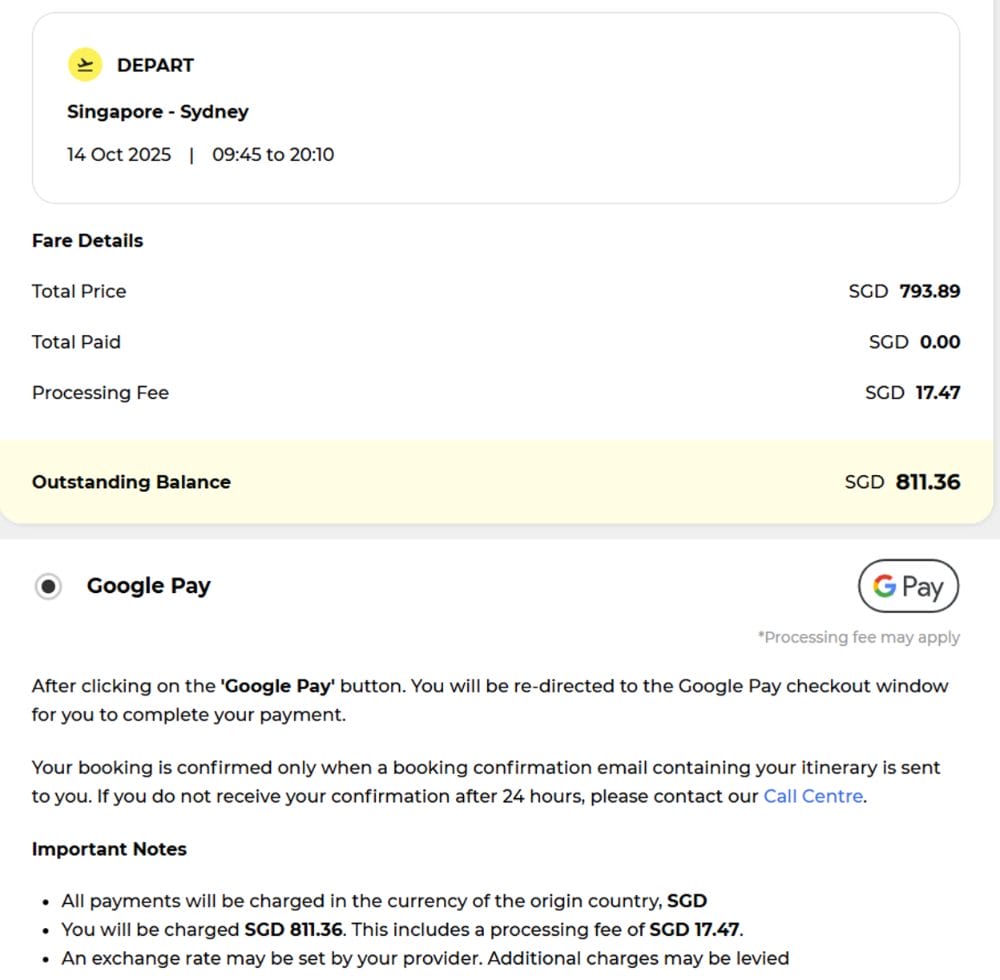The height and width of the screenshot is (980, 1000).
Task: Click the Processing Fee amount SGD 17.47
Action: coord(912,393)
